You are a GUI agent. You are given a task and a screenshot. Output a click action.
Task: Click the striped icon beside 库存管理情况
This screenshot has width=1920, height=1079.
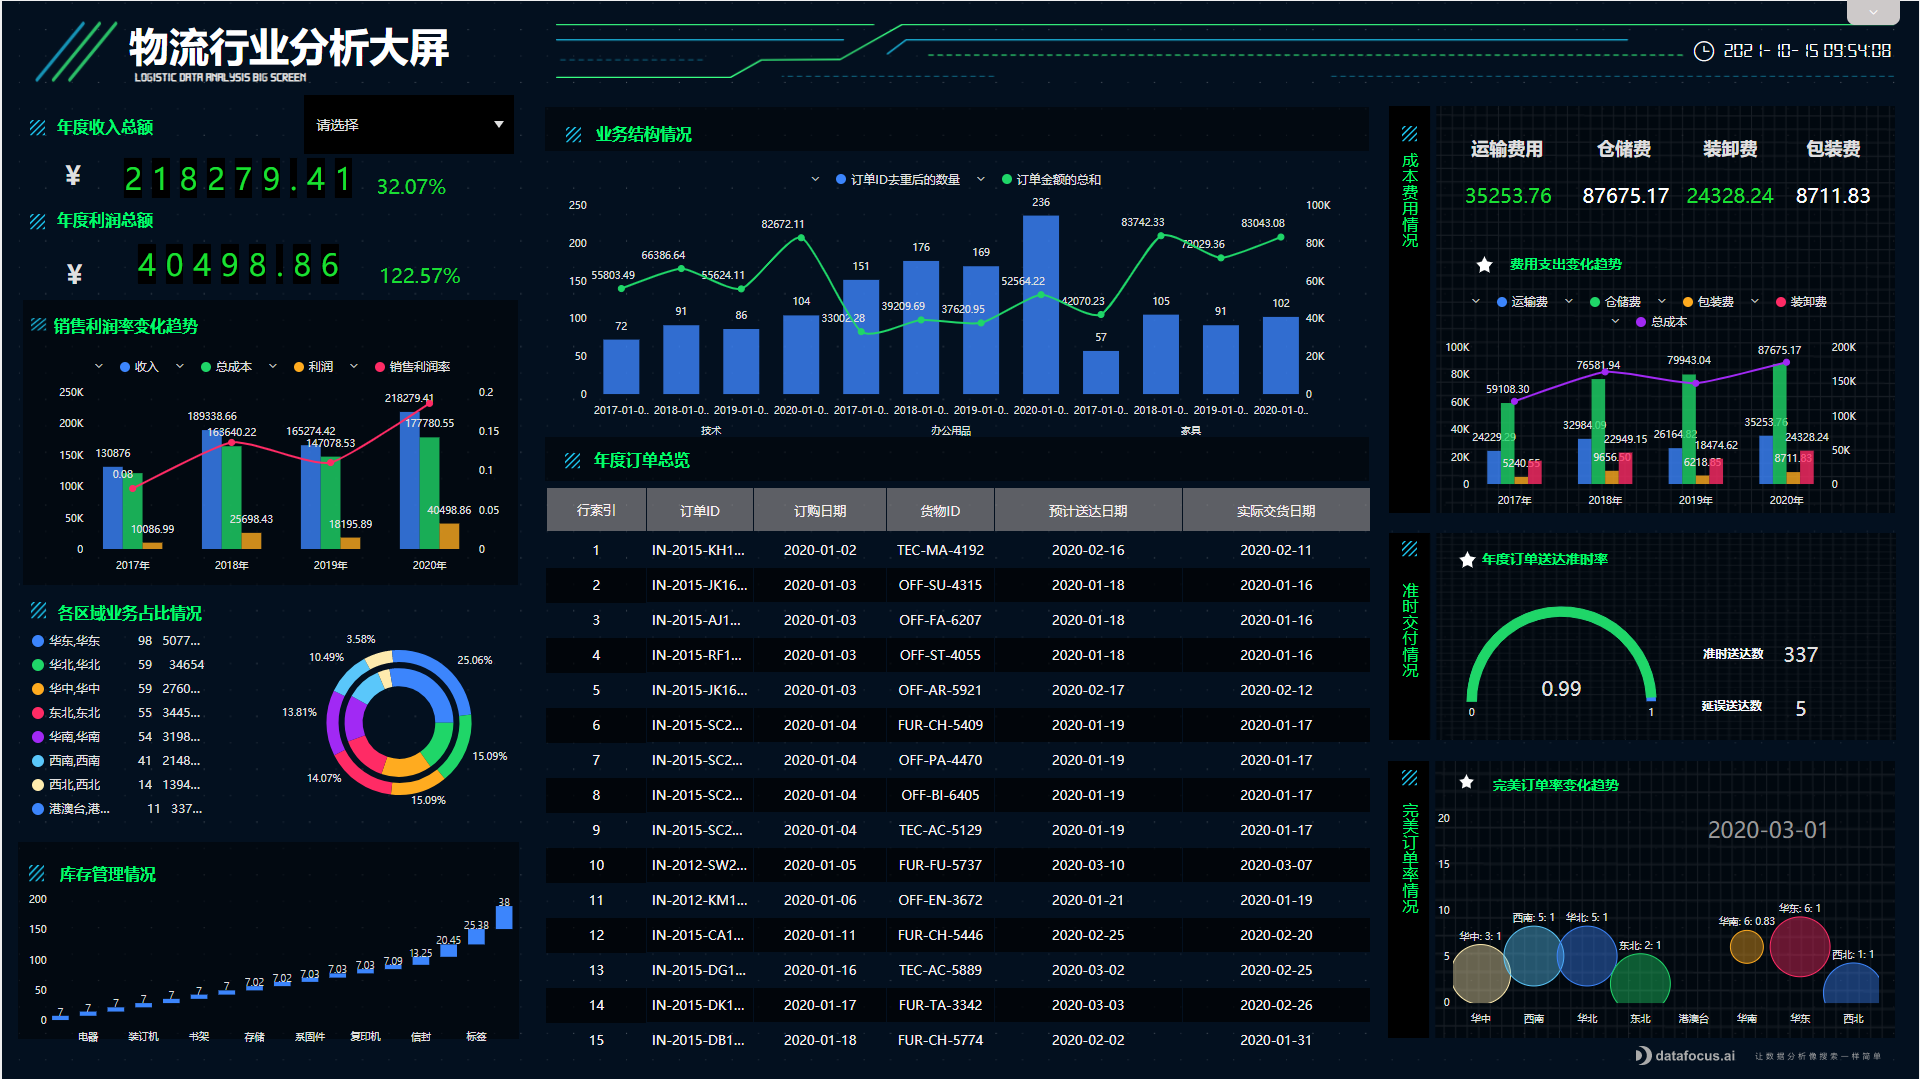(37, 873)
